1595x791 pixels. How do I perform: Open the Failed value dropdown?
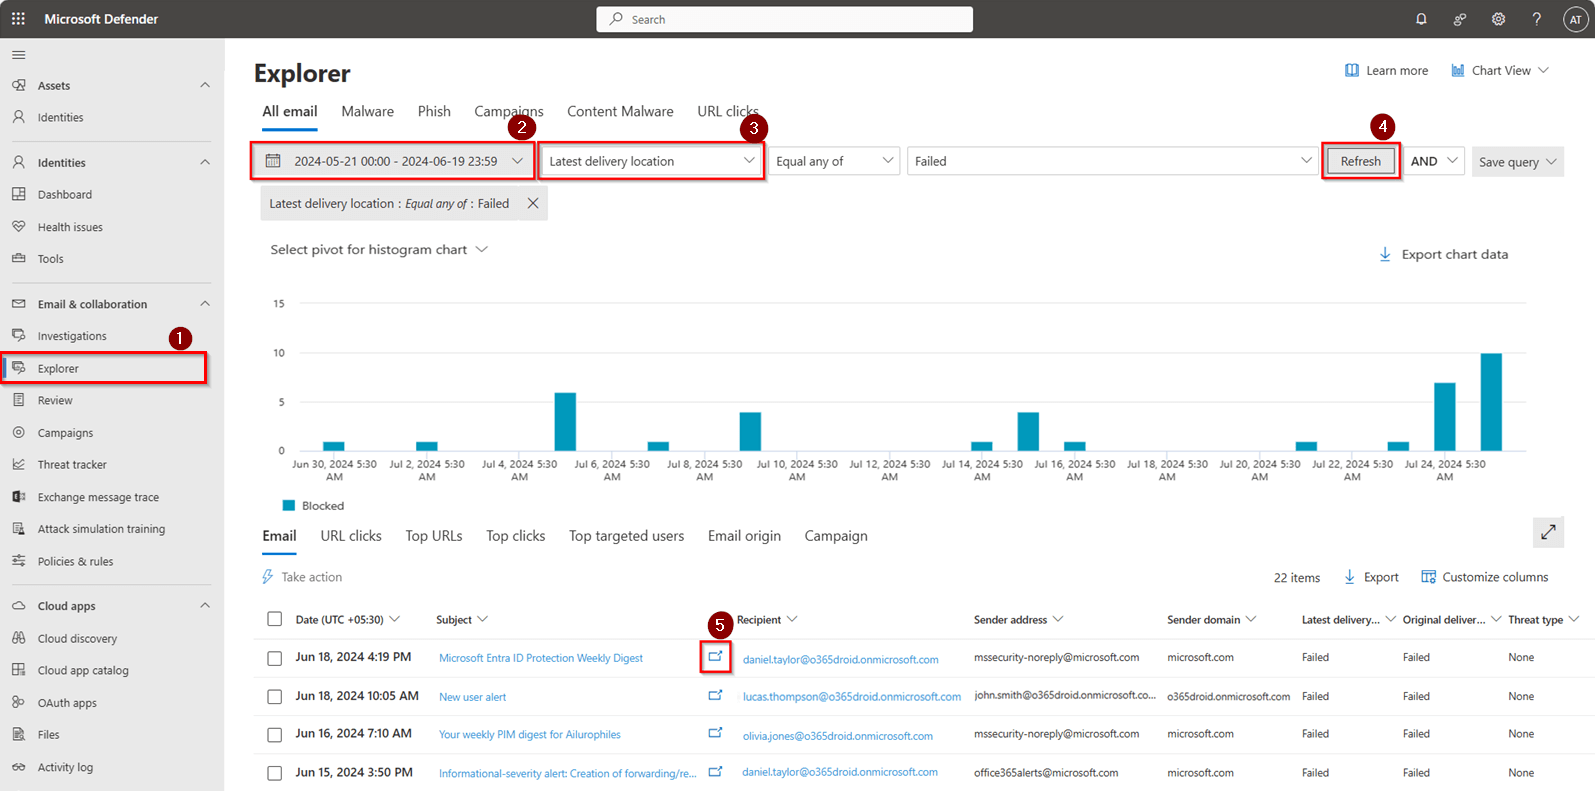[1113, 161]
